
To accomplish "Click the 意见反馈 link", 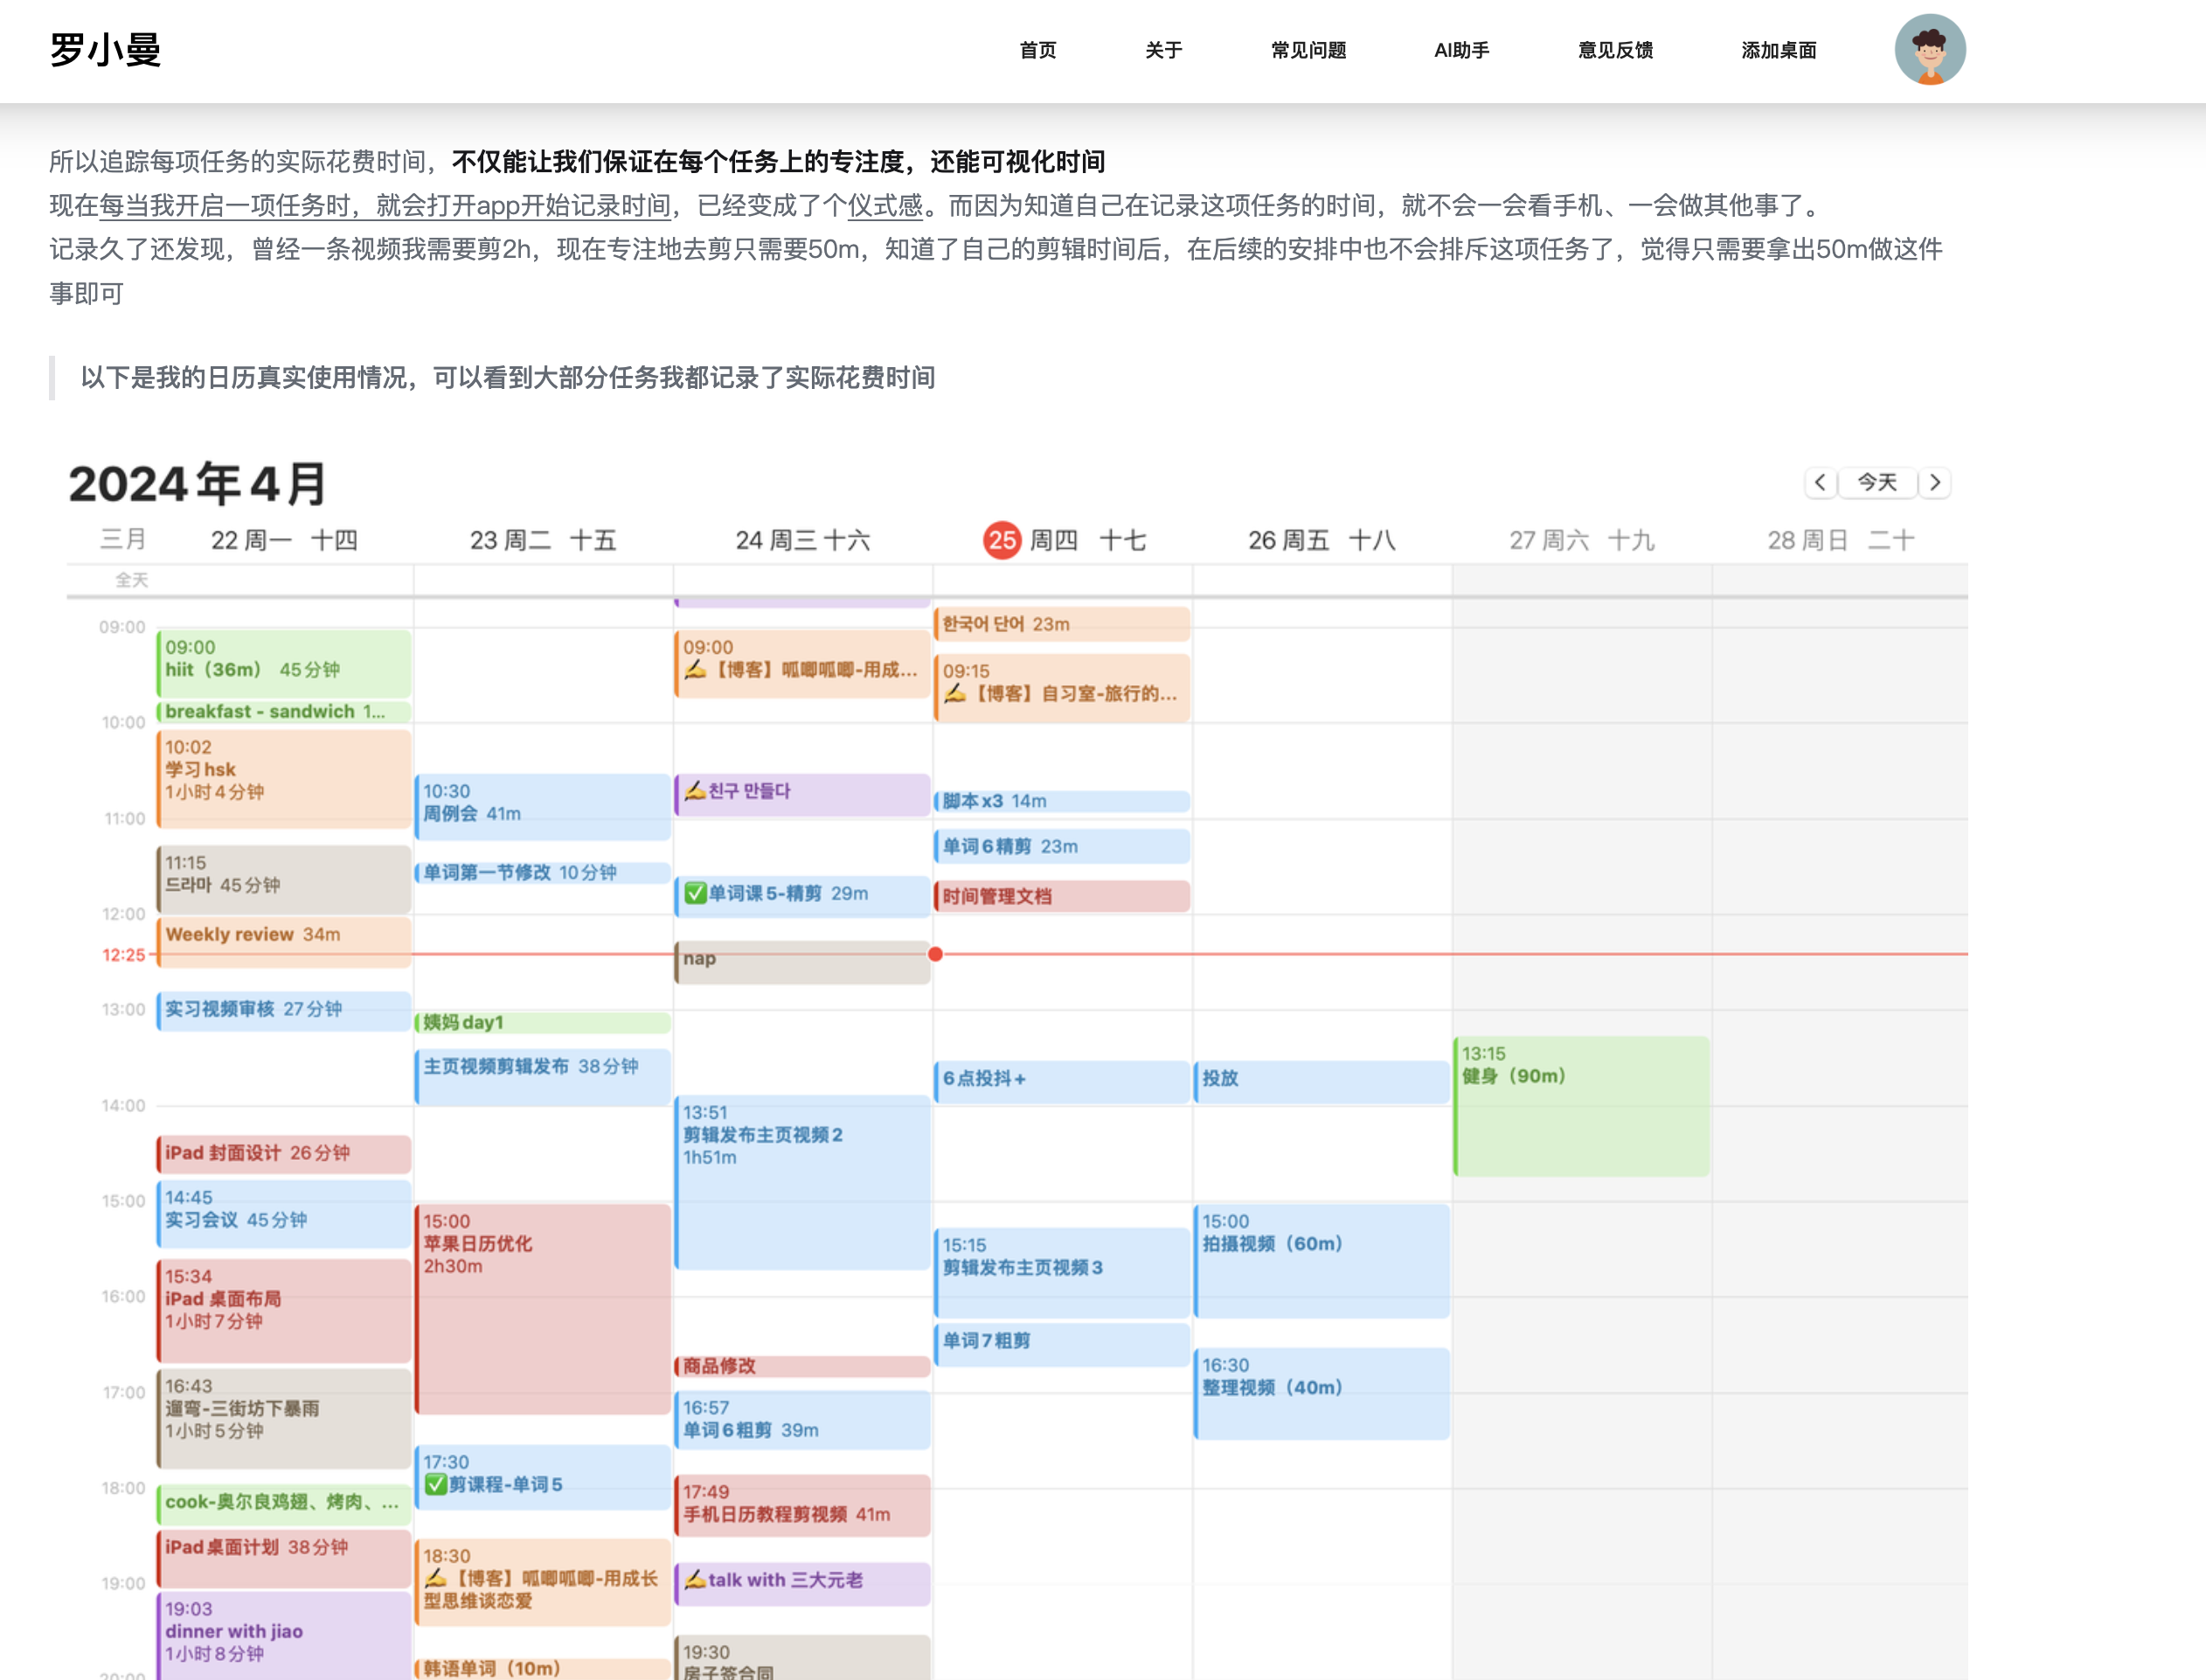I will point(1615,50).
